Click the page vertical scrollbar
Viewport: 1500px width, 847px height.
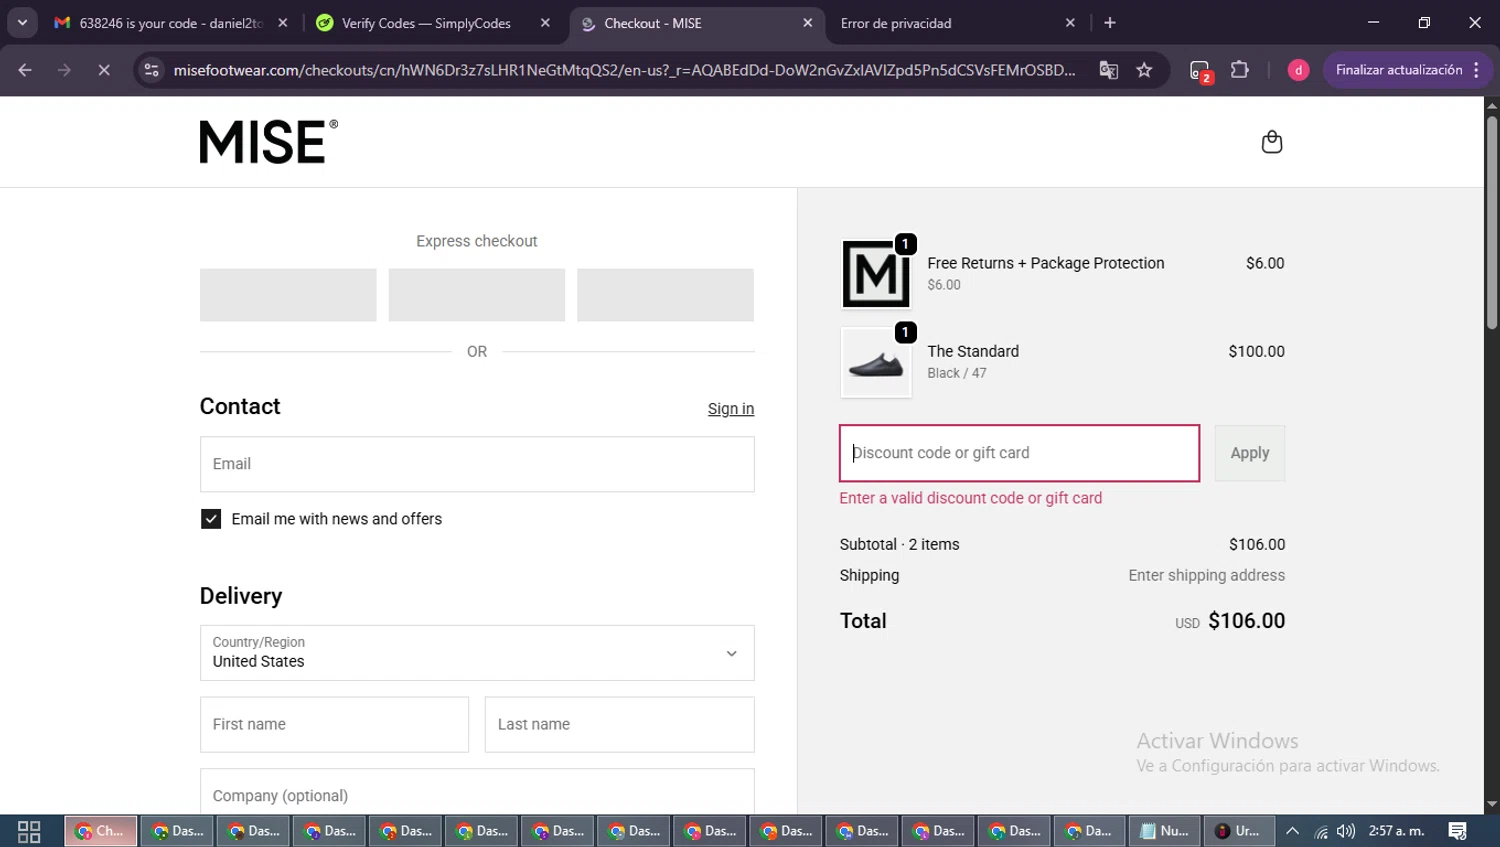coord(1492,222)
